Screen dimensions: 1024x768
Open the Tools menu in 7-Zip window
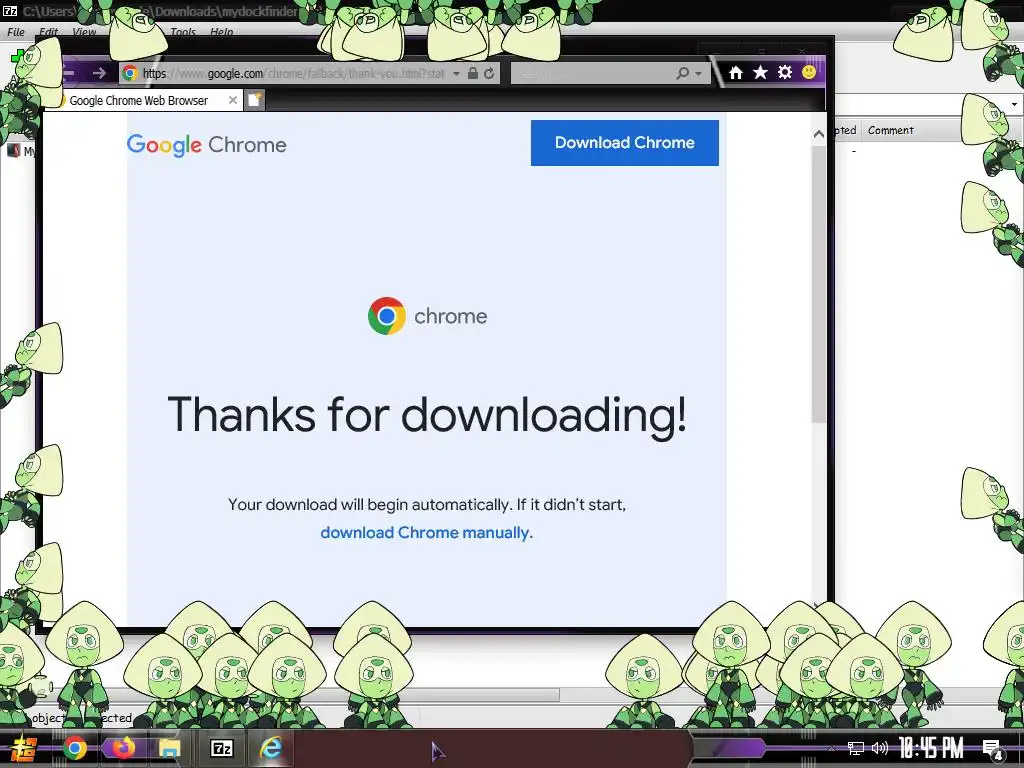(x=183, y=31)
